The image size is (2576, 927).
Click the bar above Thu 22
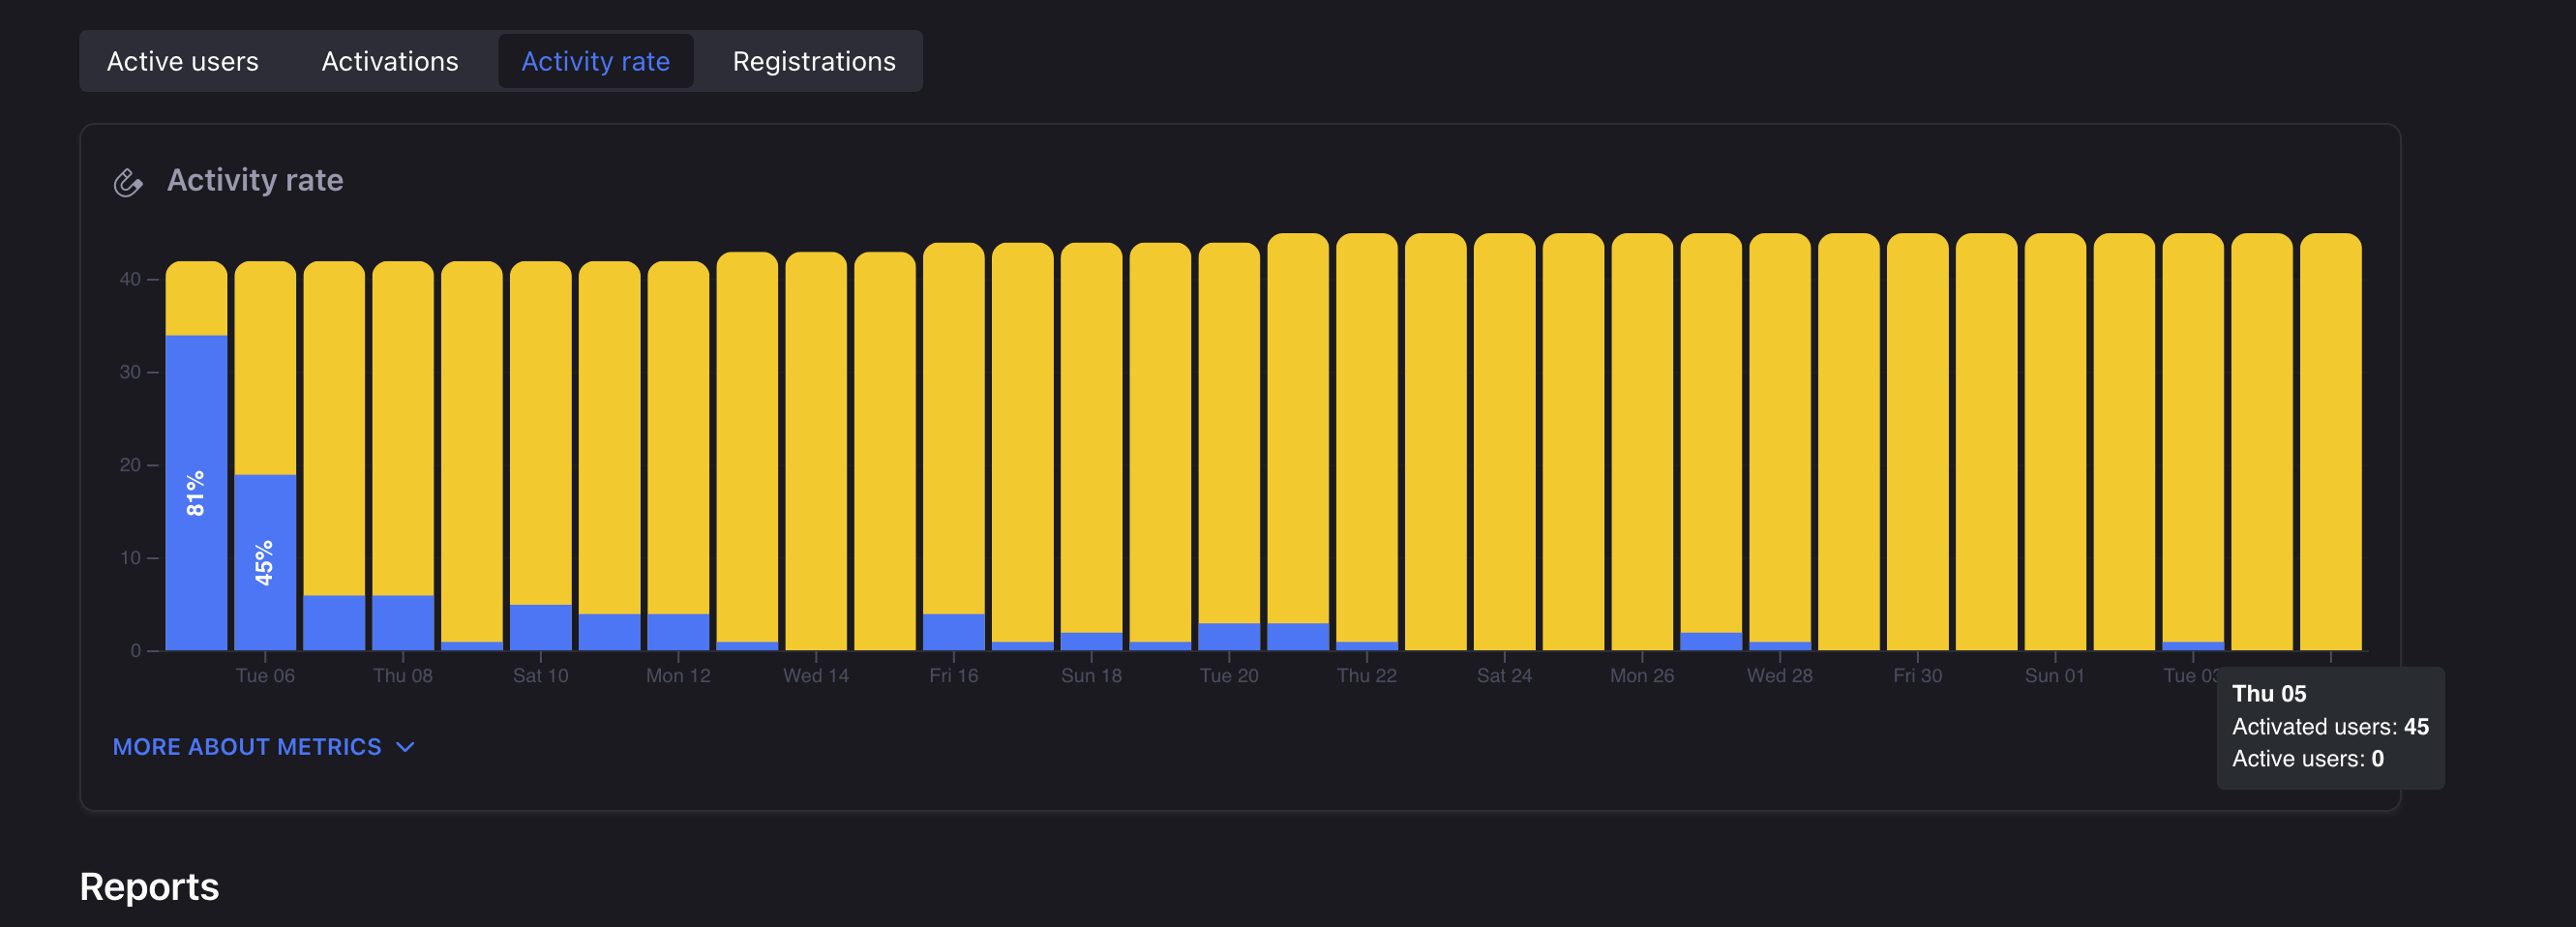click(1367, 441)
